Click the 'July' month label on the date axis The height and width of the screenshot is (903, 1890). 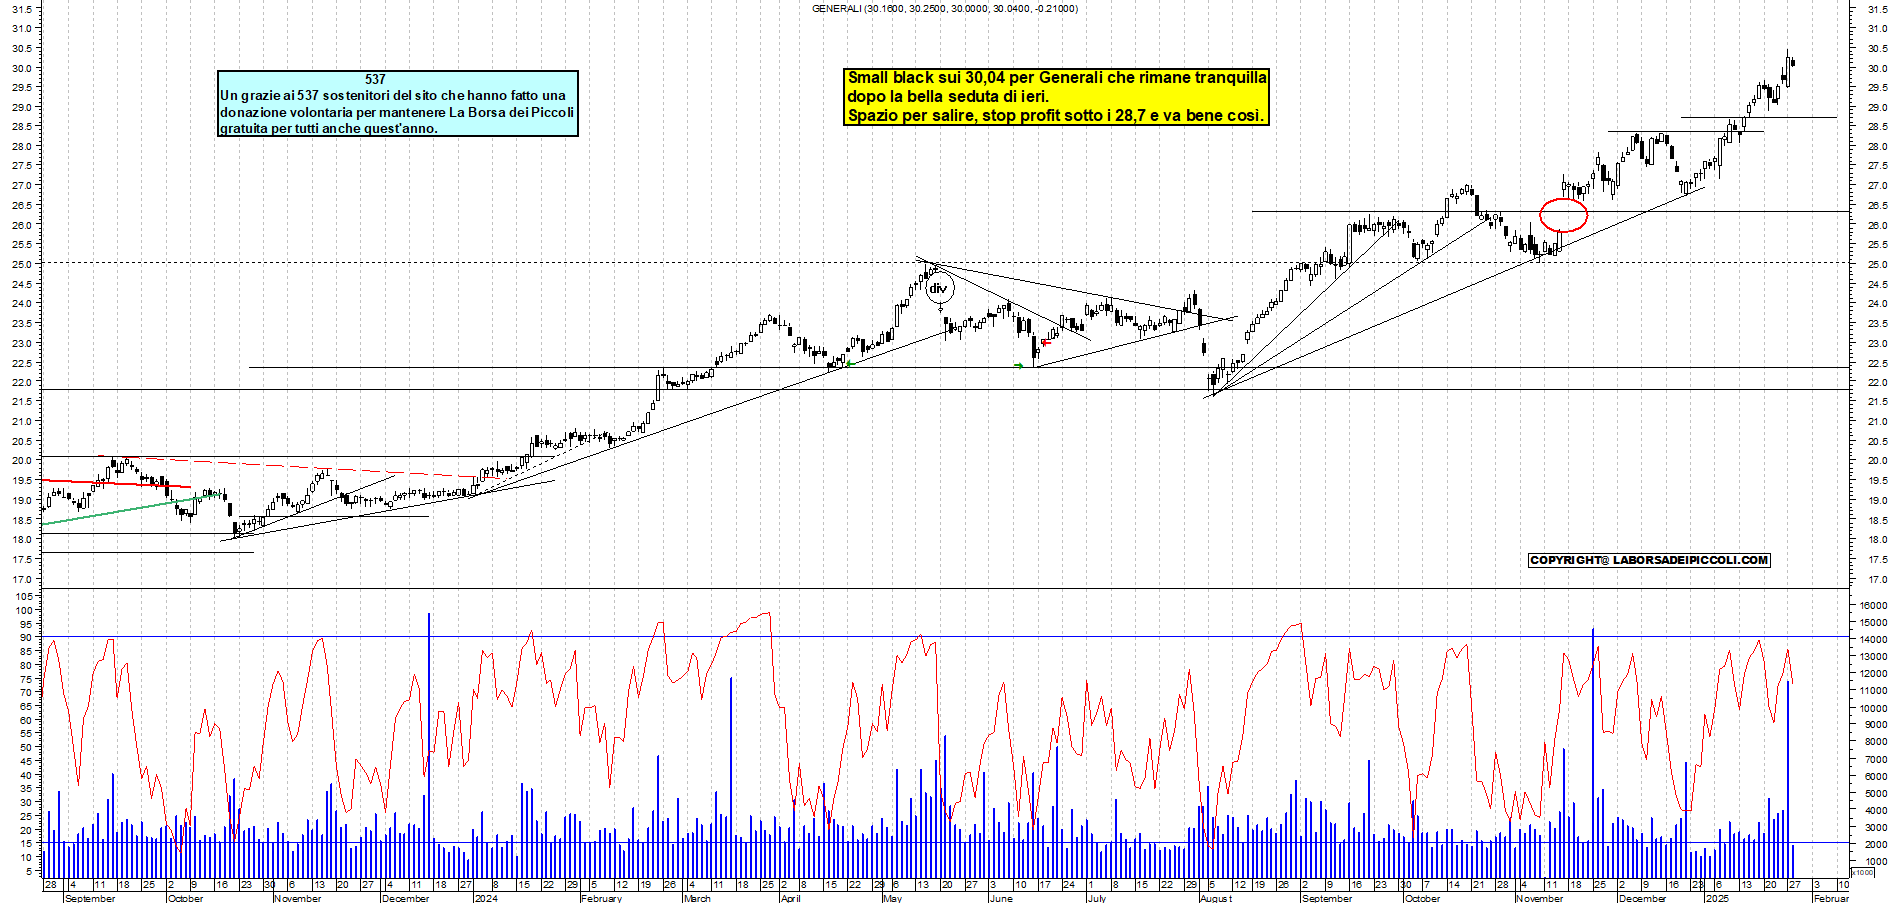coord(1097,898)
